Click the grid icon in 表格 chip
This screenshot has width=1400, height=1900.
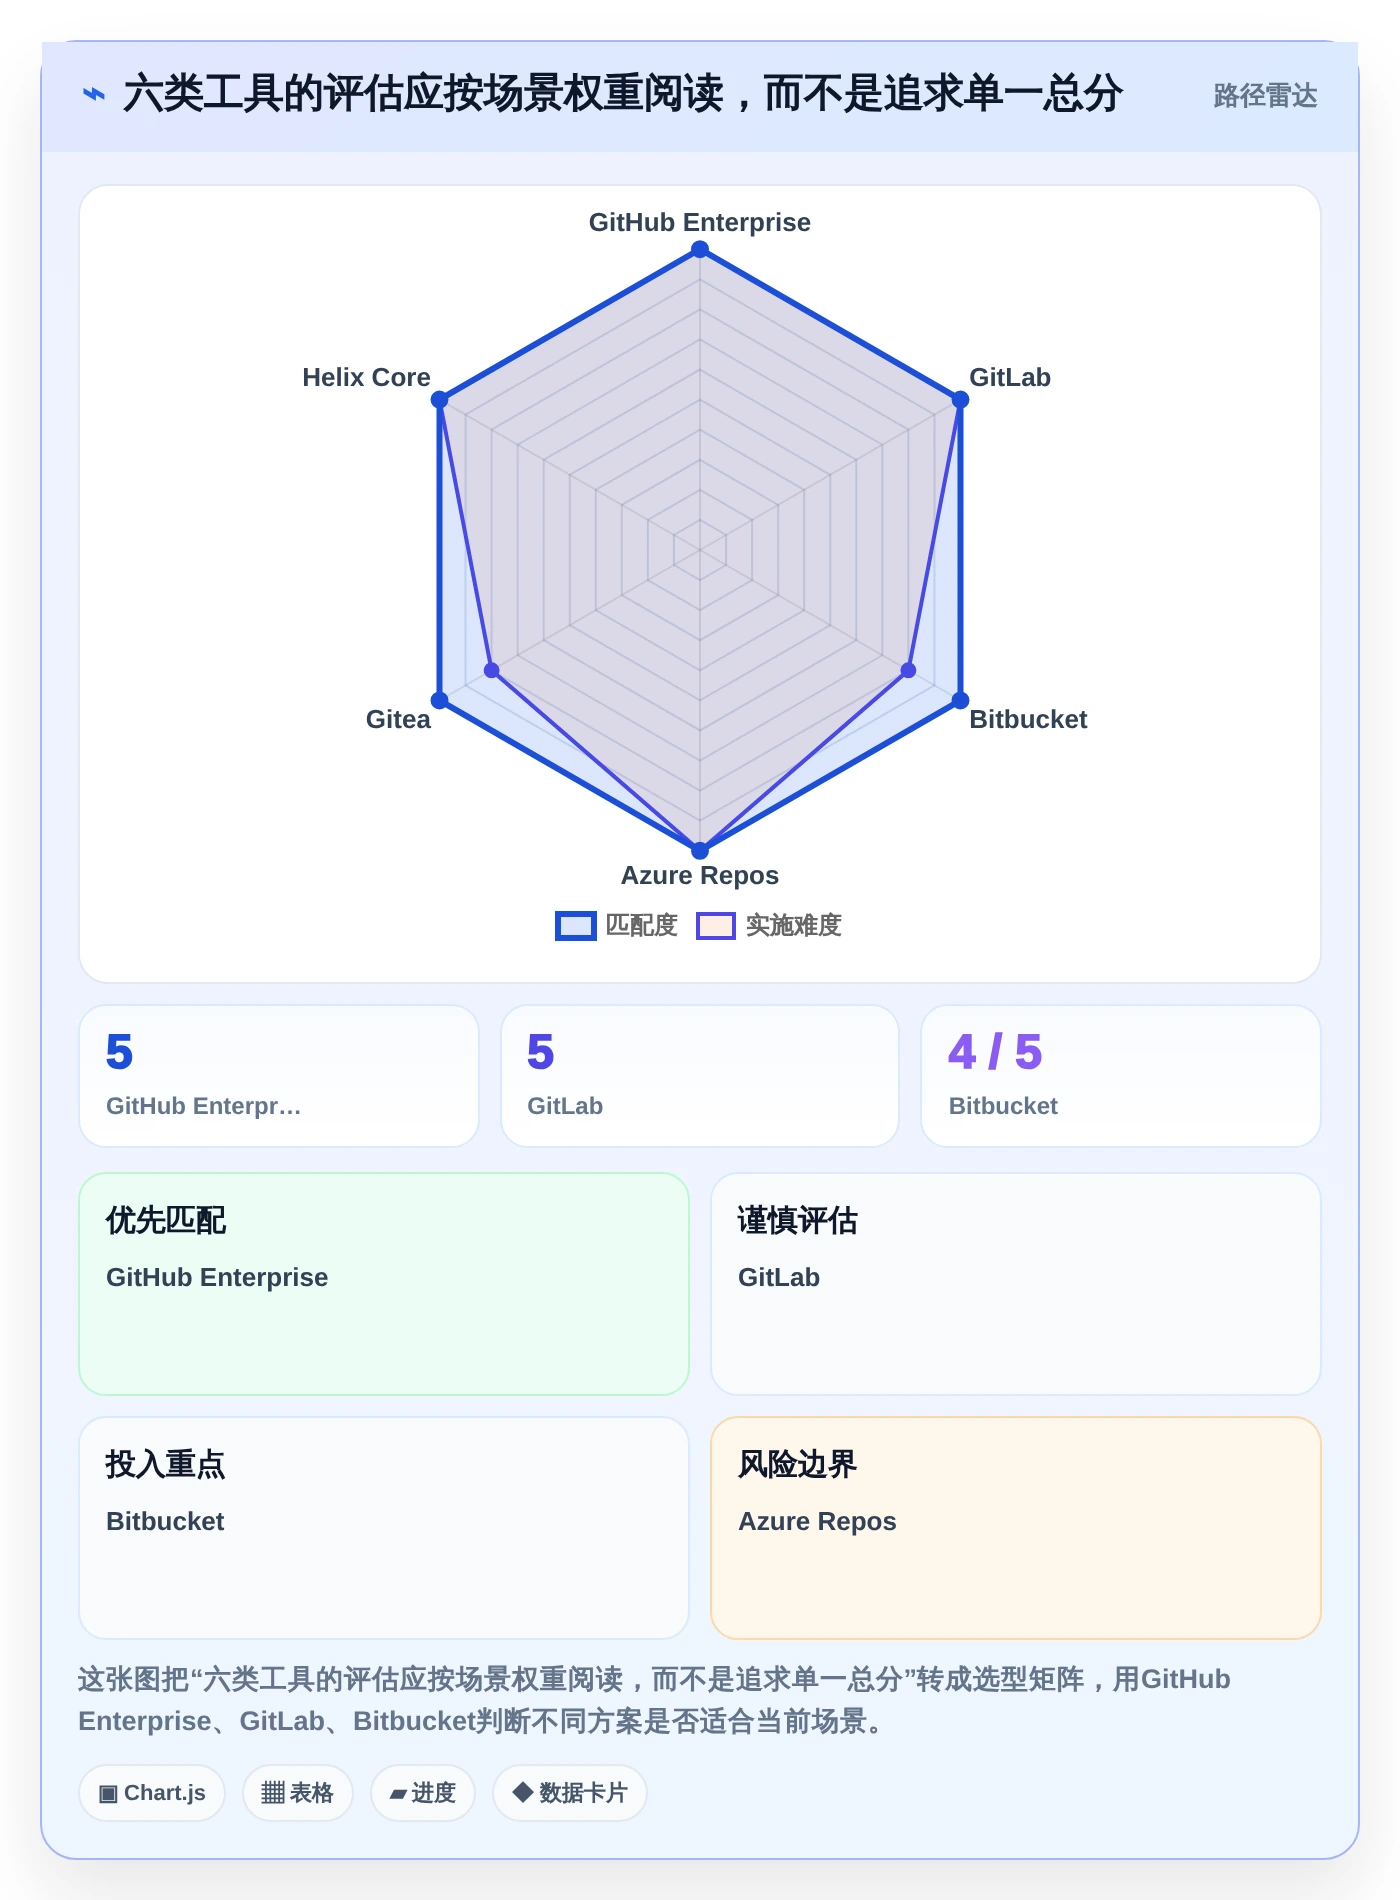(273, 1793)
